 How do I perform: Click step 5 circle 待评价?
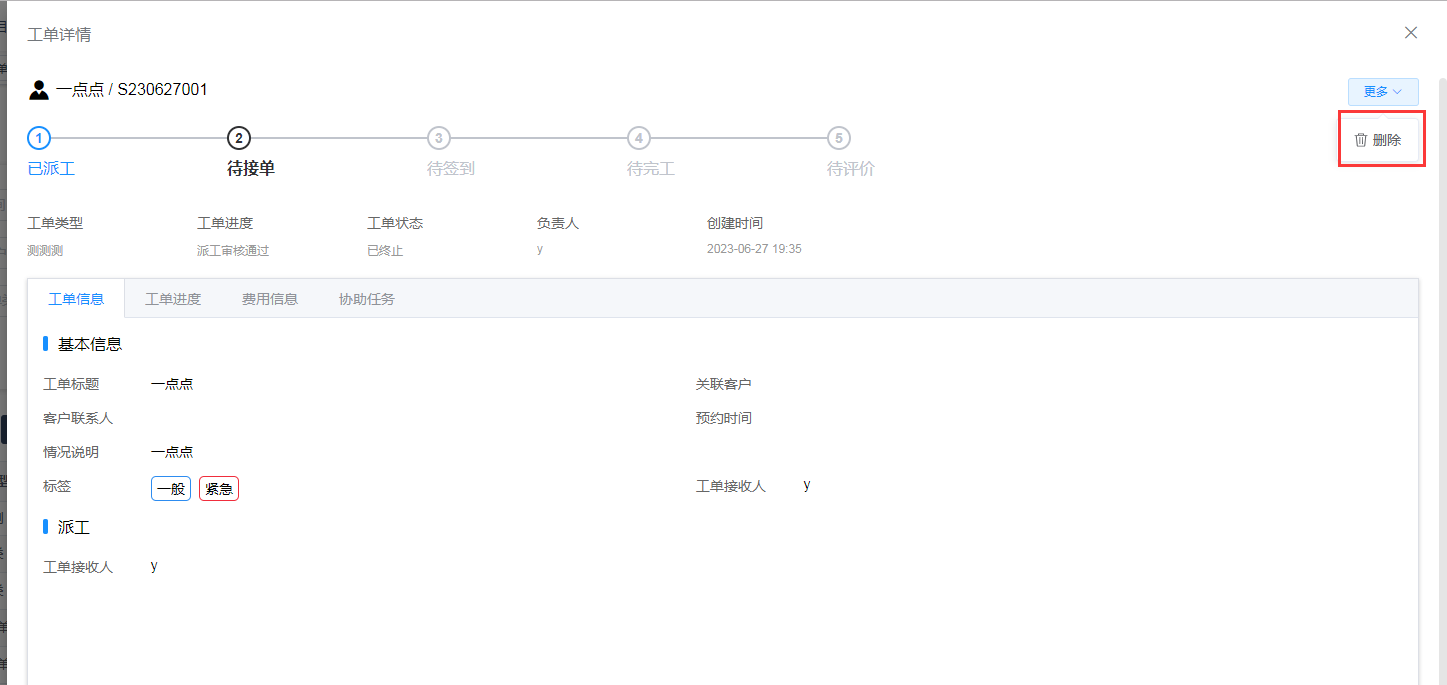[x=839, y=138]
